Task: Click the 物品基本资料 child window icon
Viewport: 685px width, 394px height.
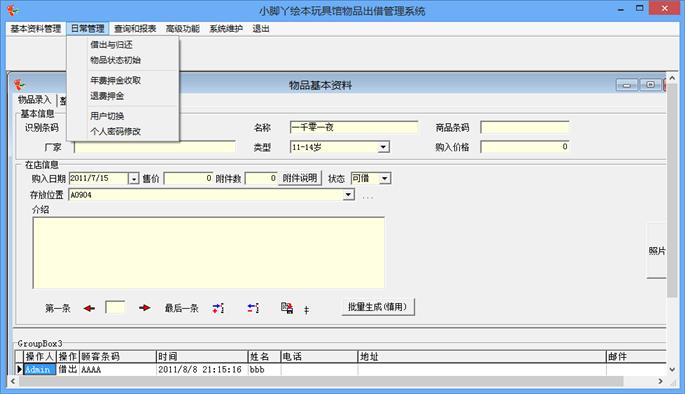Action: point(19,85)
